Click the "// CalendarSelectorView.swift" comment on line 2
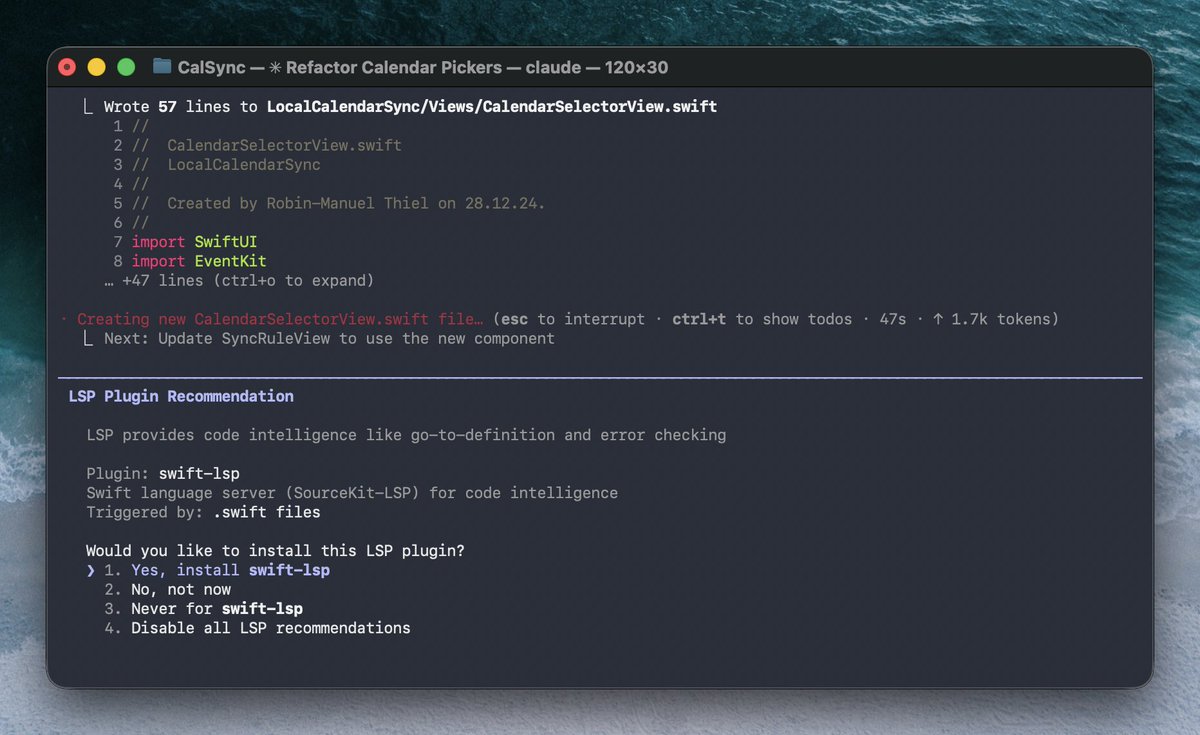 266,145
